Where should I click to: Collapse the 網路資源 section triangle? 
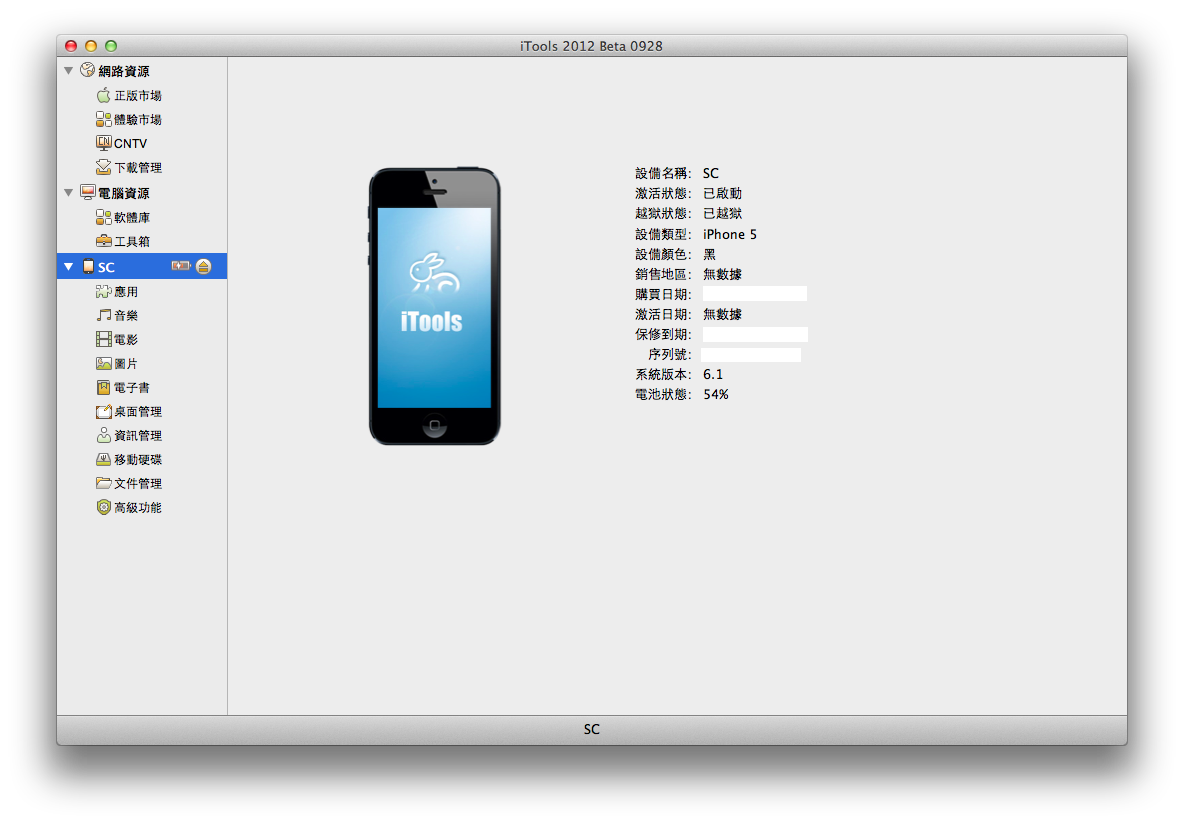(68, 71)
